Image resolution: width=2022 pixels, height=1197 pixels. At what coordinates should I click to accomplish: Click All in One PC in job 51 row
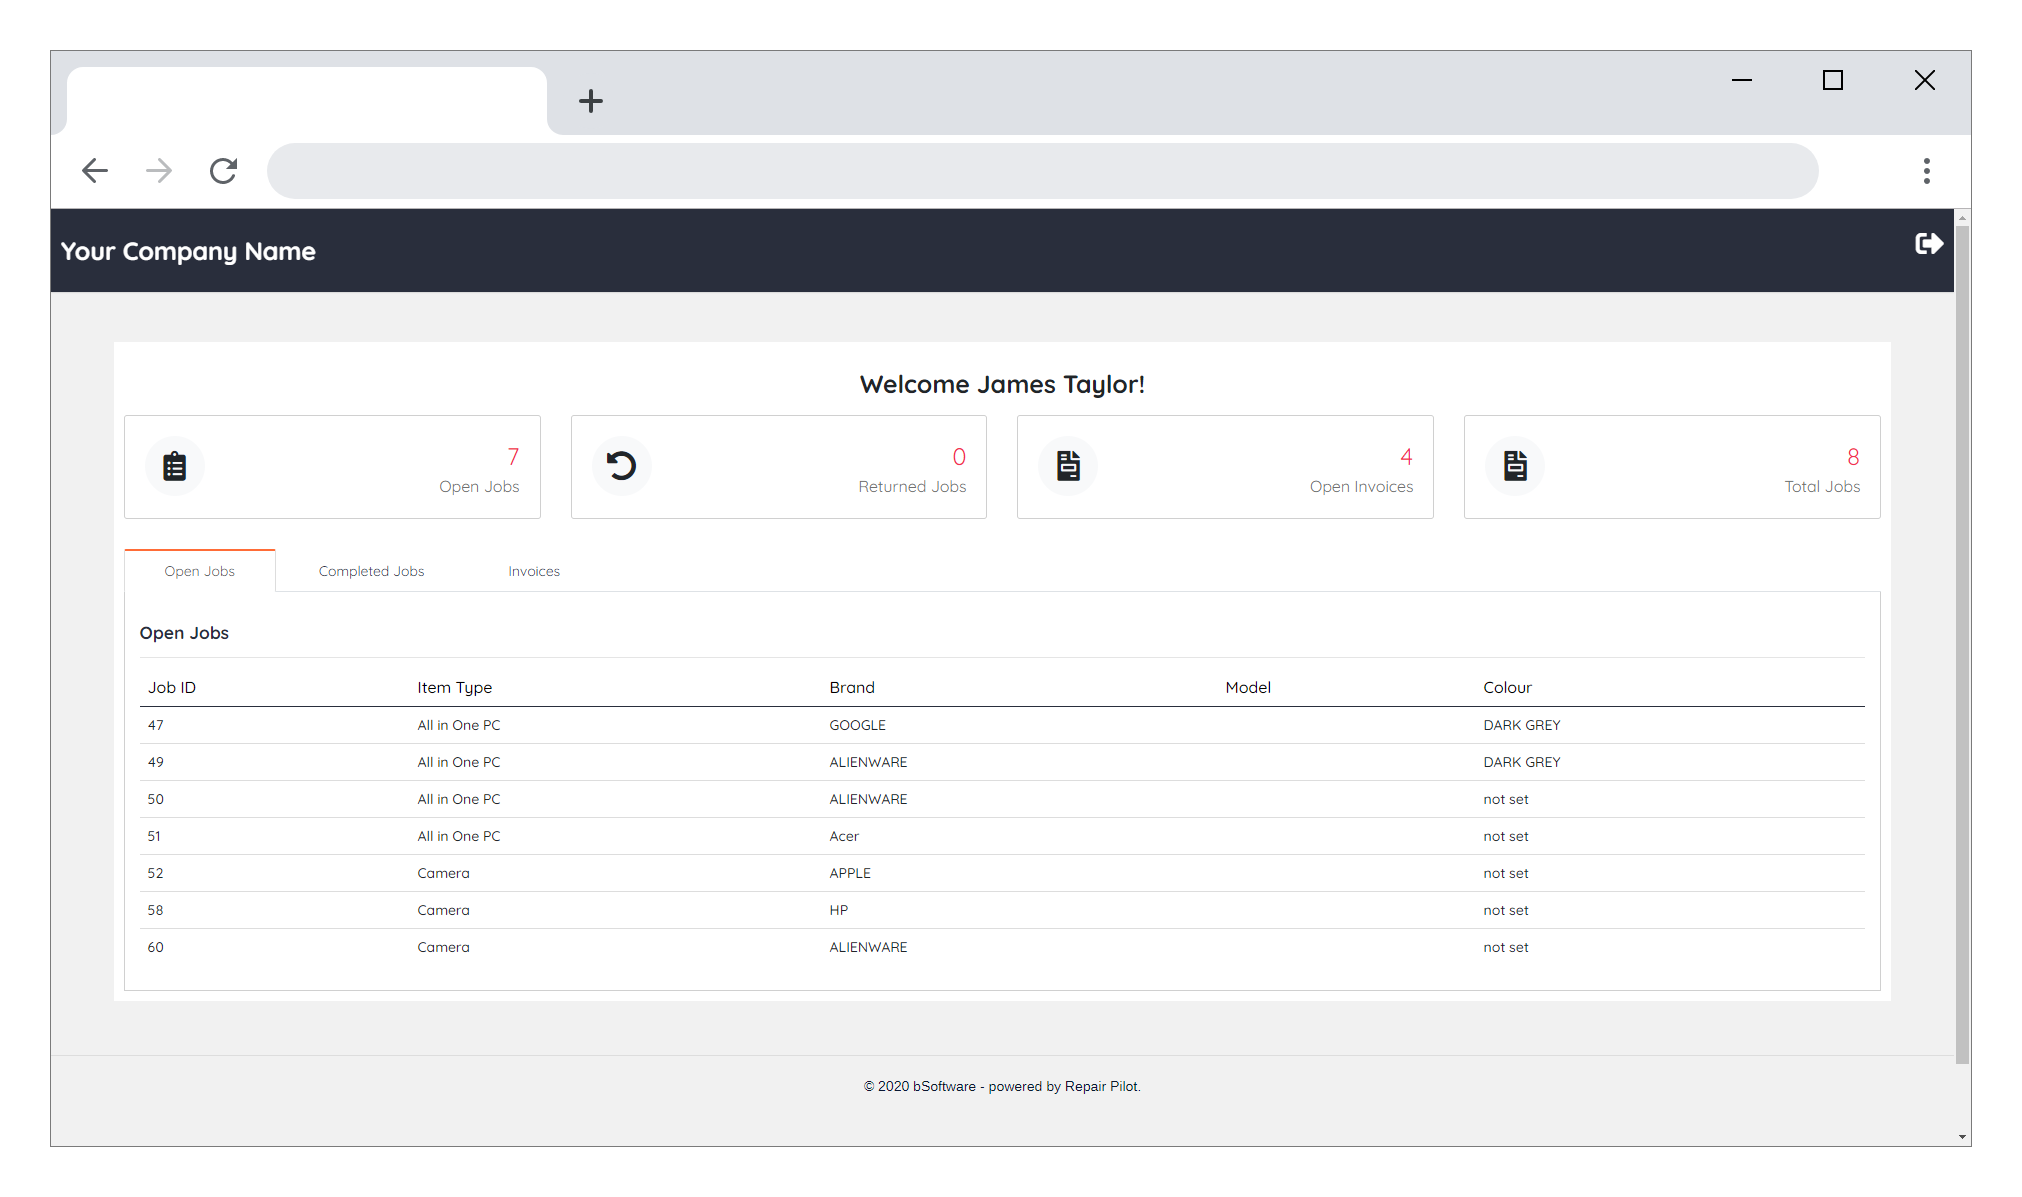click(458, 836)
